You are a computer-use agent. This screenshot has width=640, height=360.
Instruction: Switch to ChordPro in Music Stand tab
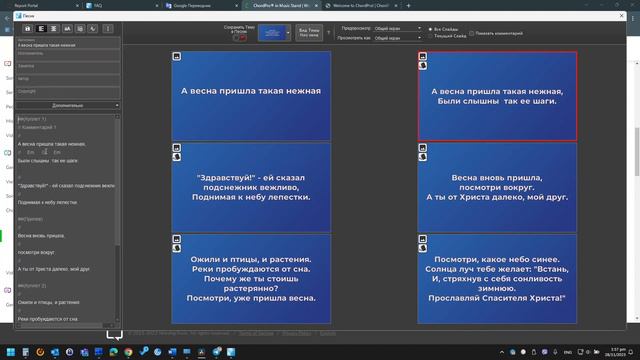click(x=281, y=6)
